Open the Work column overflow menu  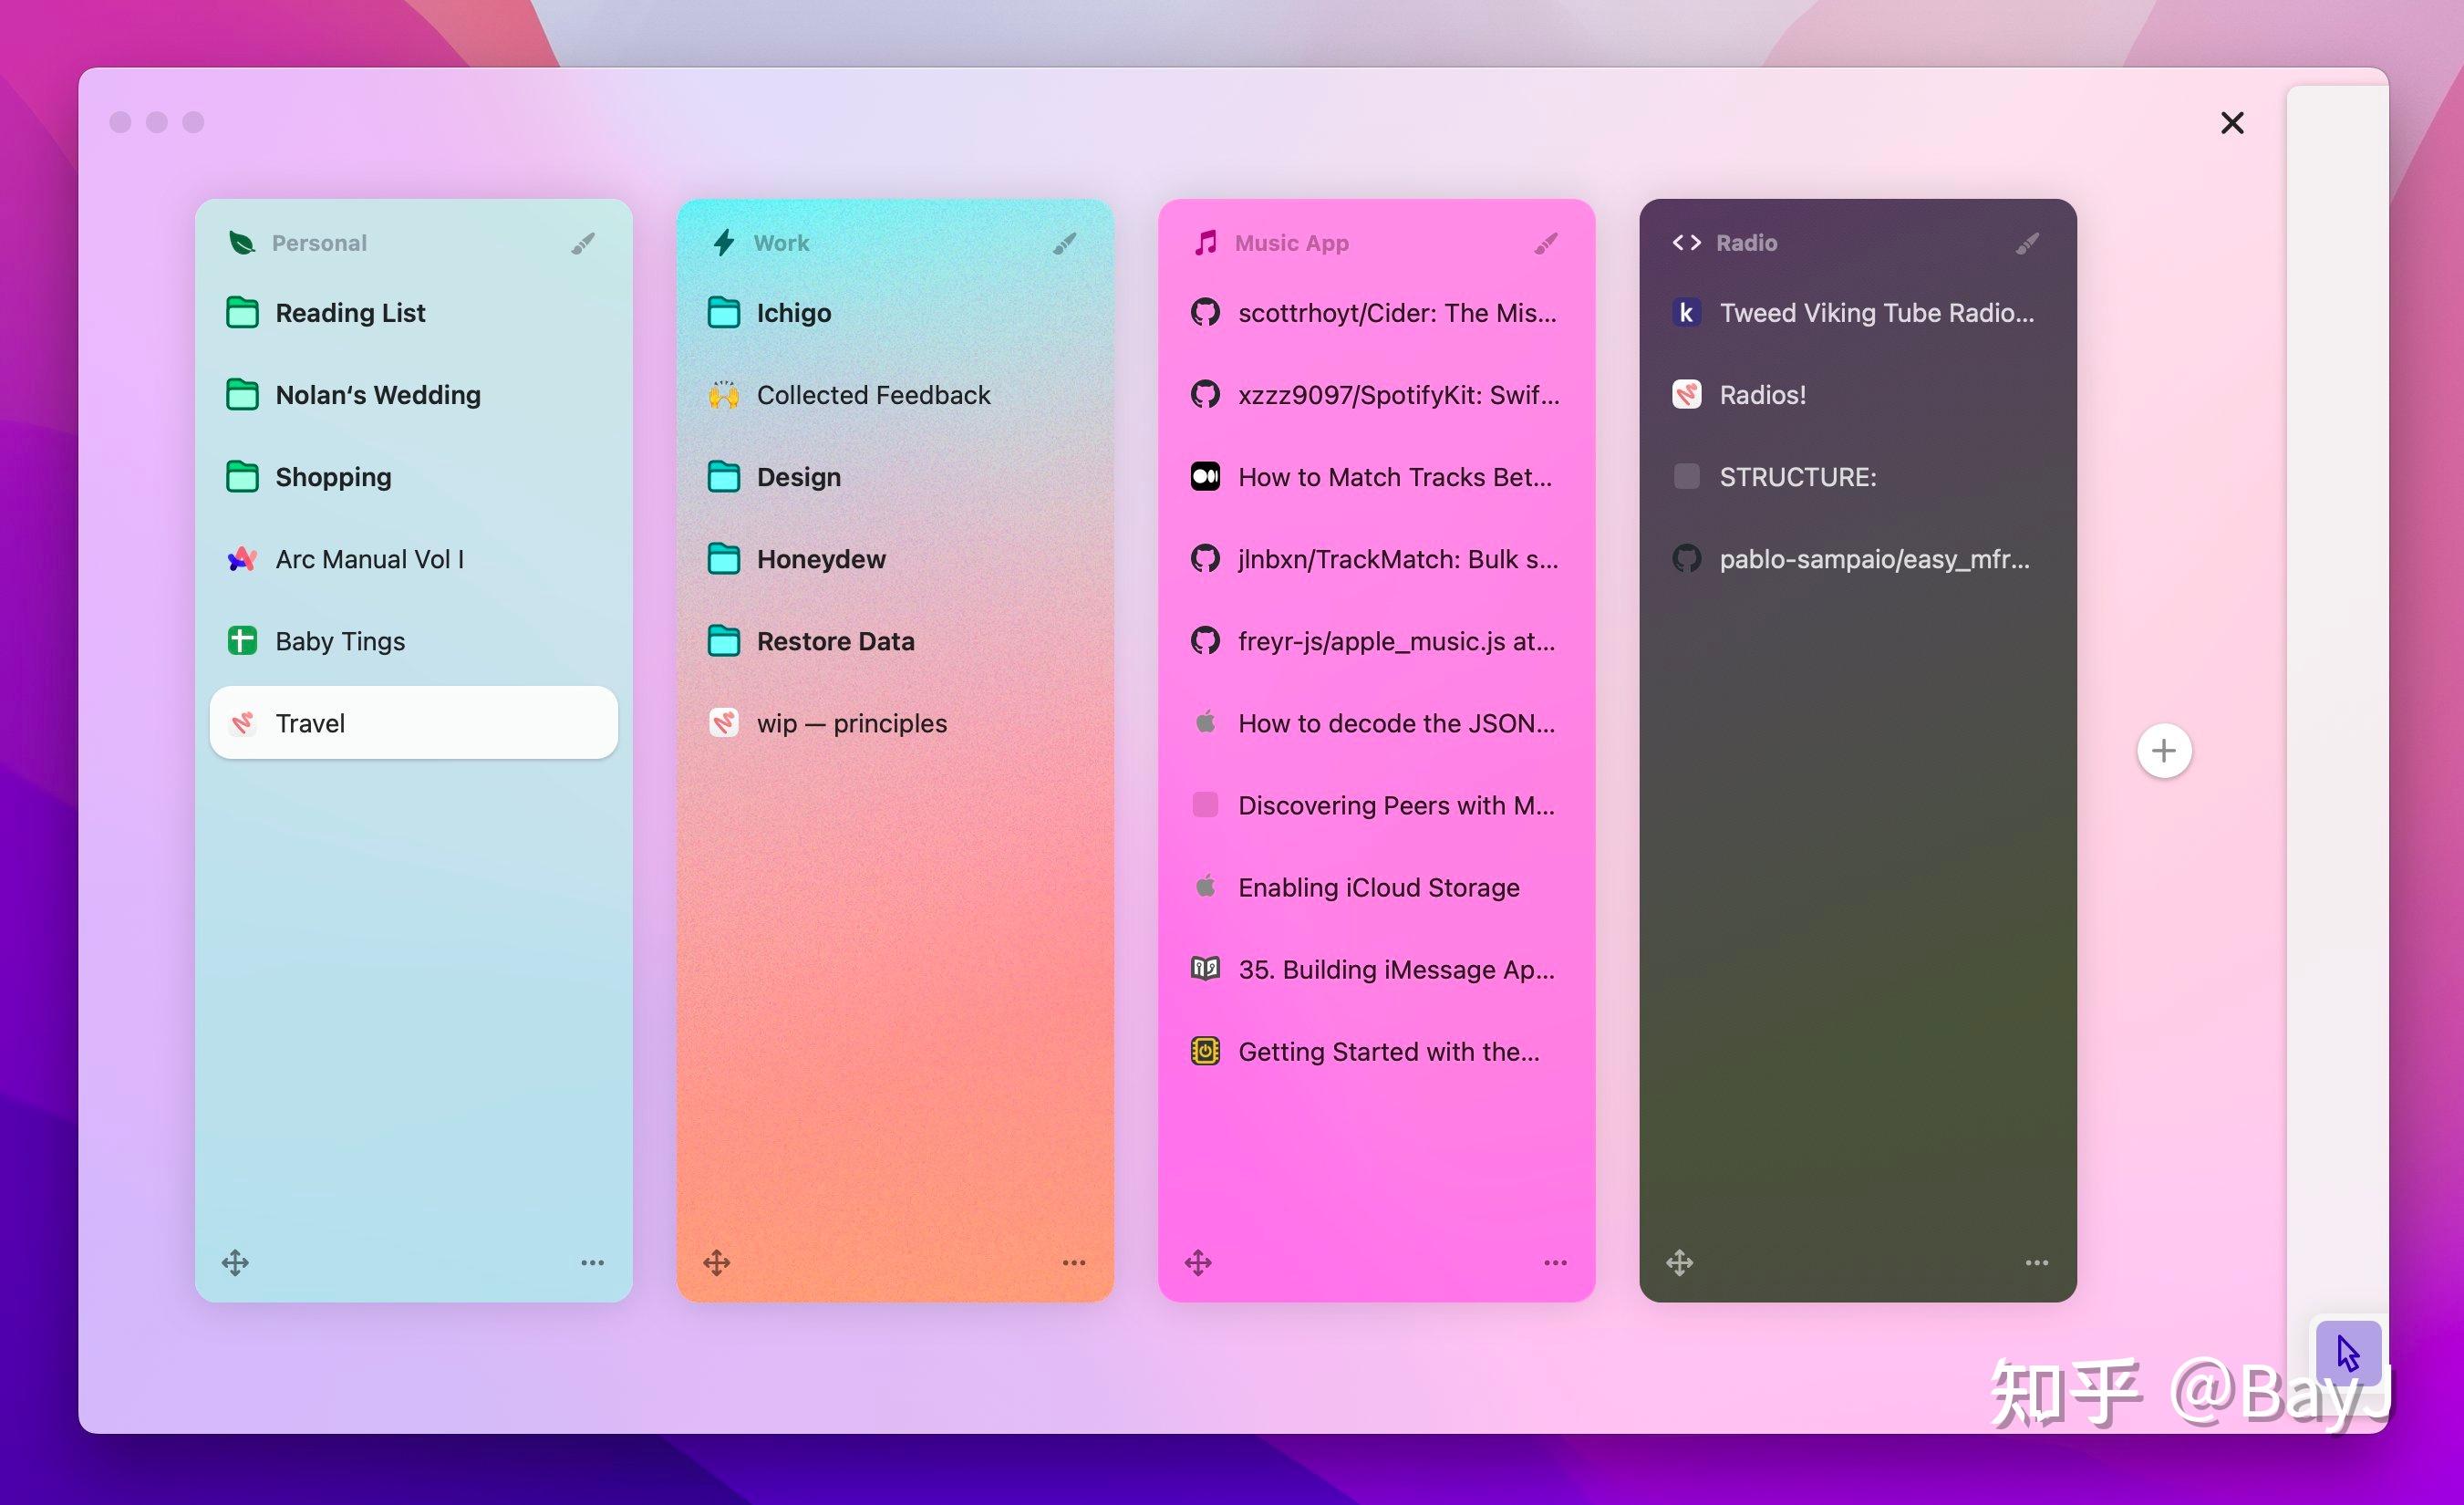pyautogui.click(x=1073, y=1262)
